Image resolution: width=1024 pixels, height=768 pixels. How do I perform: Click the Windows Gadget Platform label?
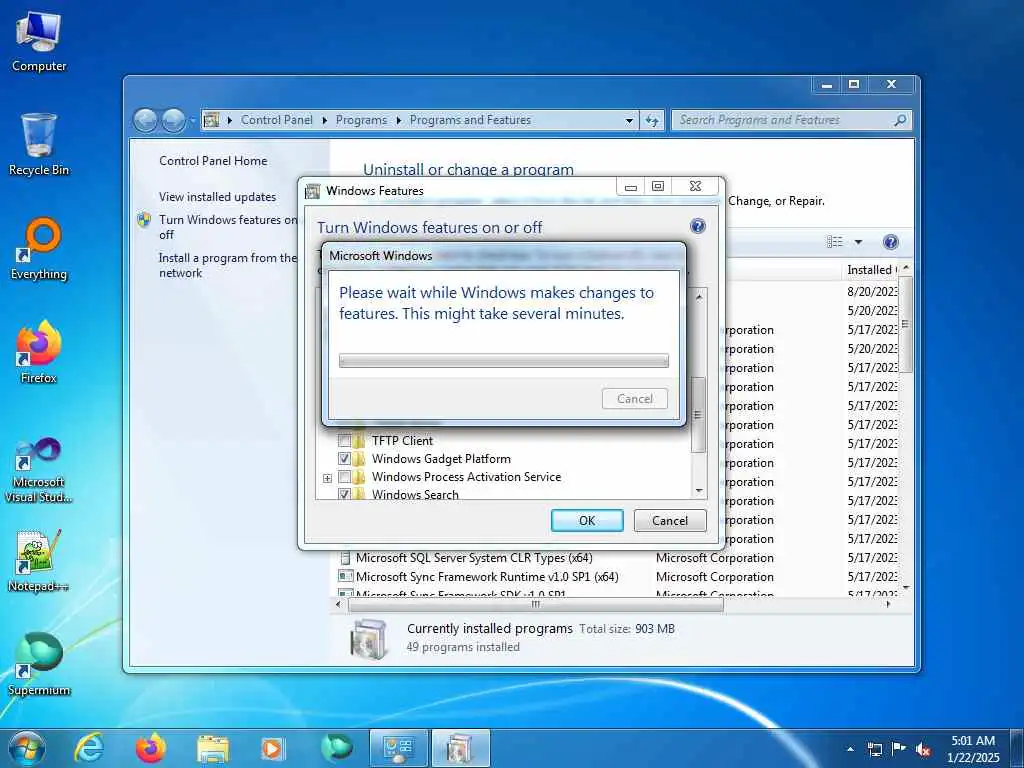[441, 458]
